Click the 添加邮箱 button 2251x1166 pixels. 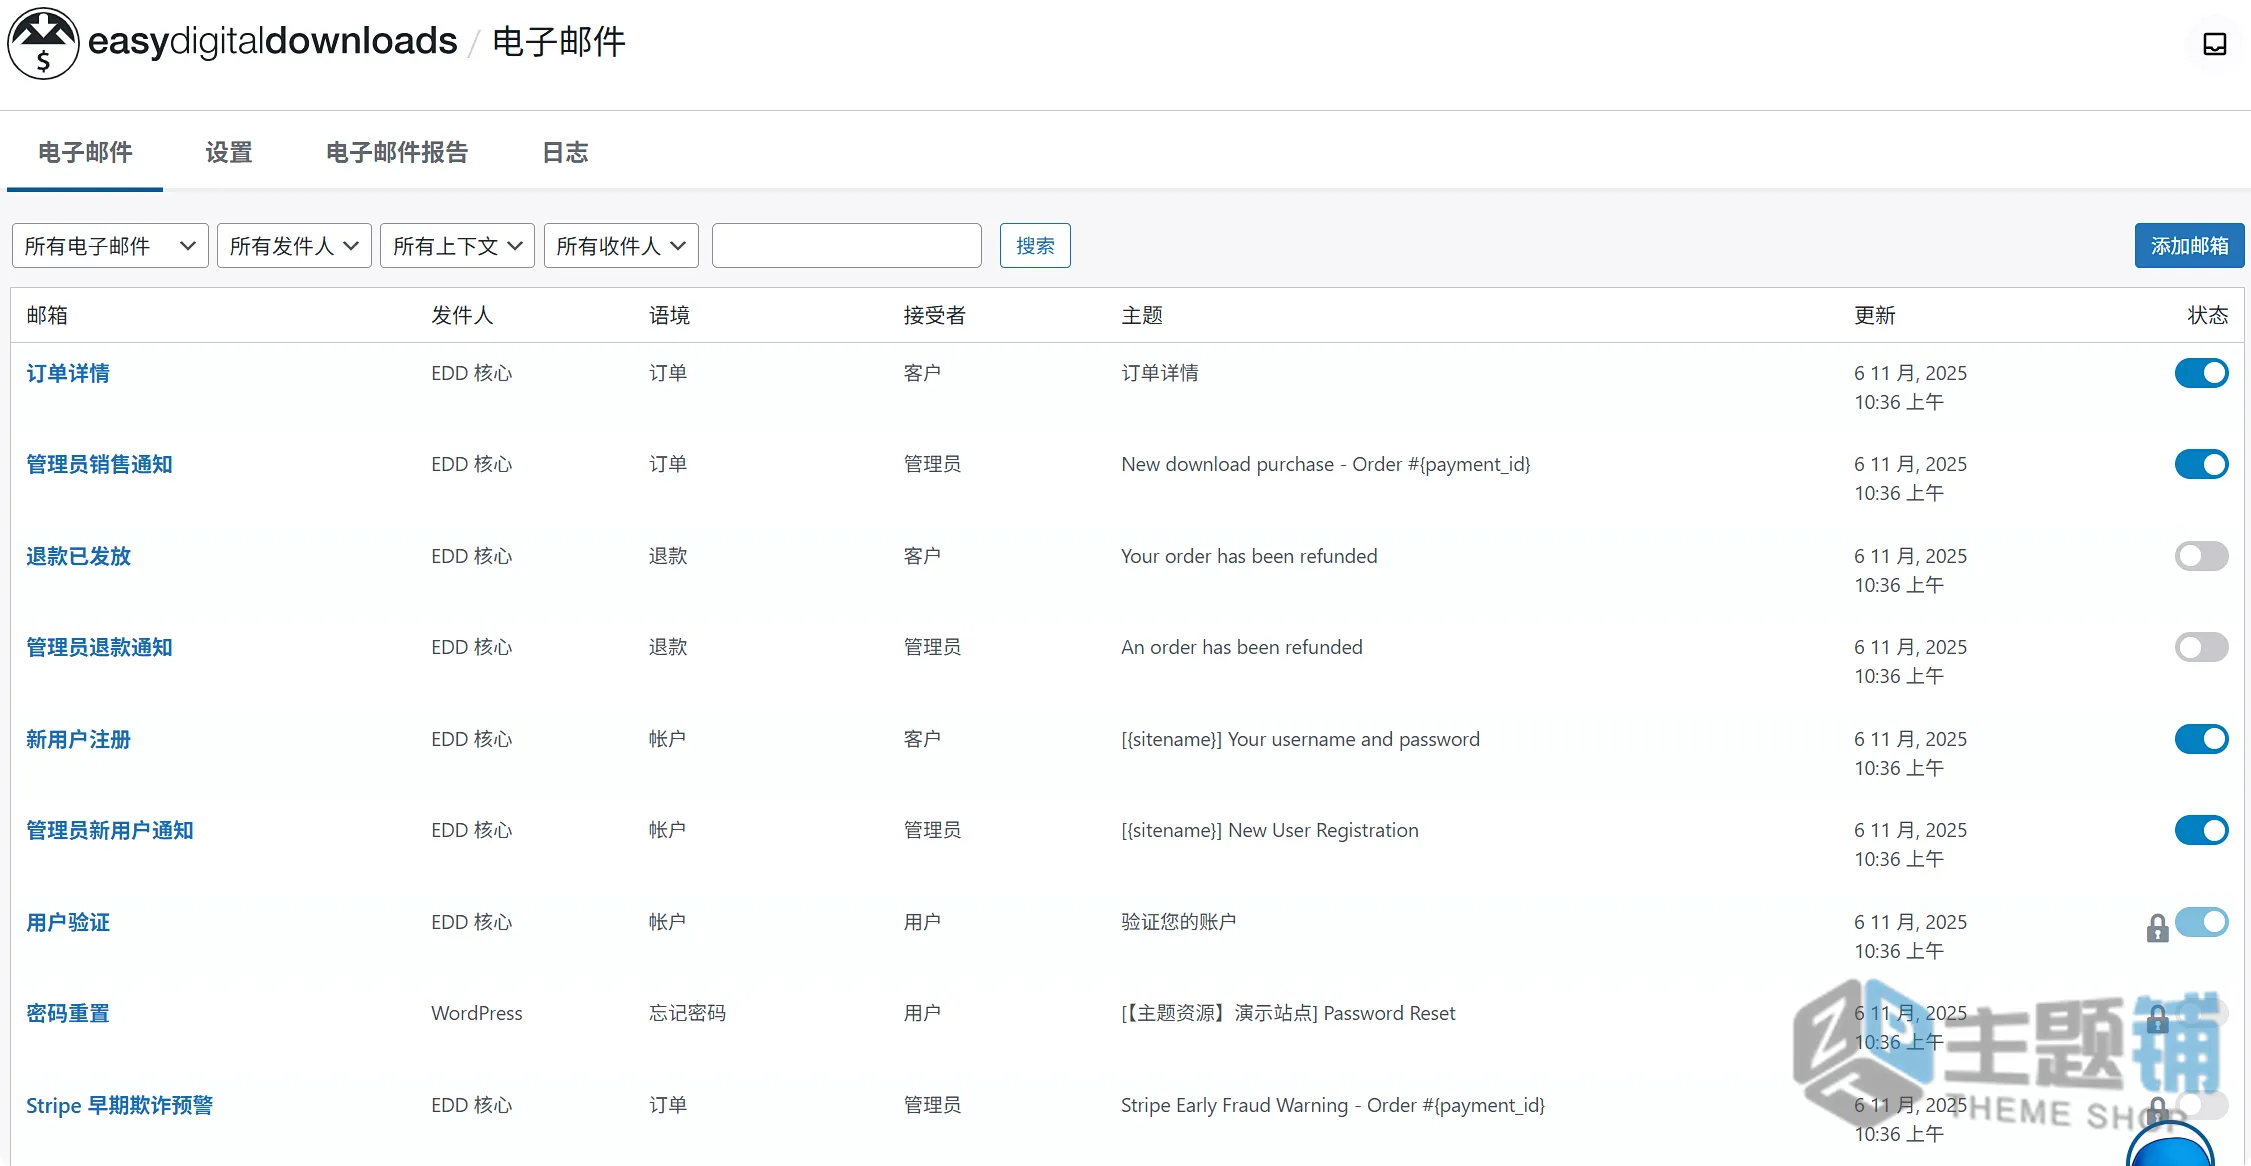pyautogui.click(x=2189, y=246)
